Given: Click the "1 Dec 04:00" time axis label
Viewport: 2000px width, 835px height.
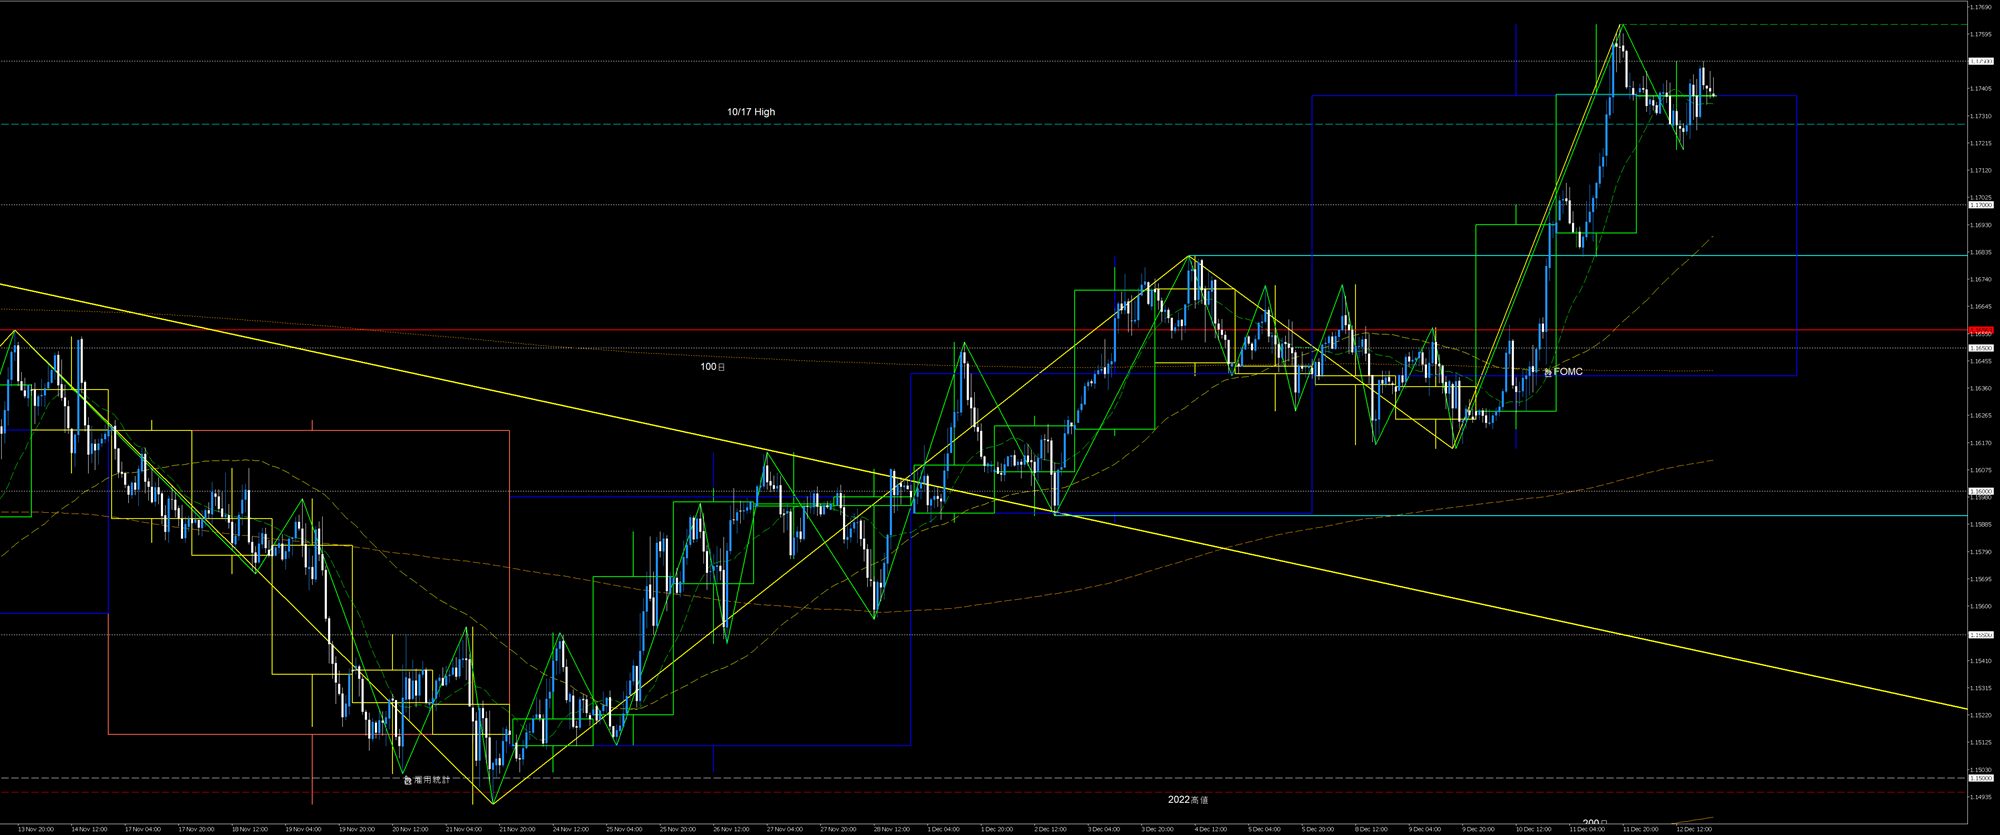Looking at the screenshot, I should point(943,829).
